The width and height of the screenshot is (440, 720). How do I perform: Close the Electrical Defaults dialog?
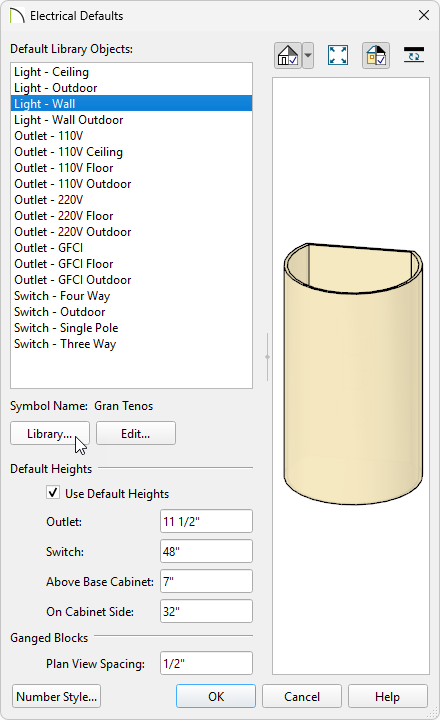click(x=424, y=16)
